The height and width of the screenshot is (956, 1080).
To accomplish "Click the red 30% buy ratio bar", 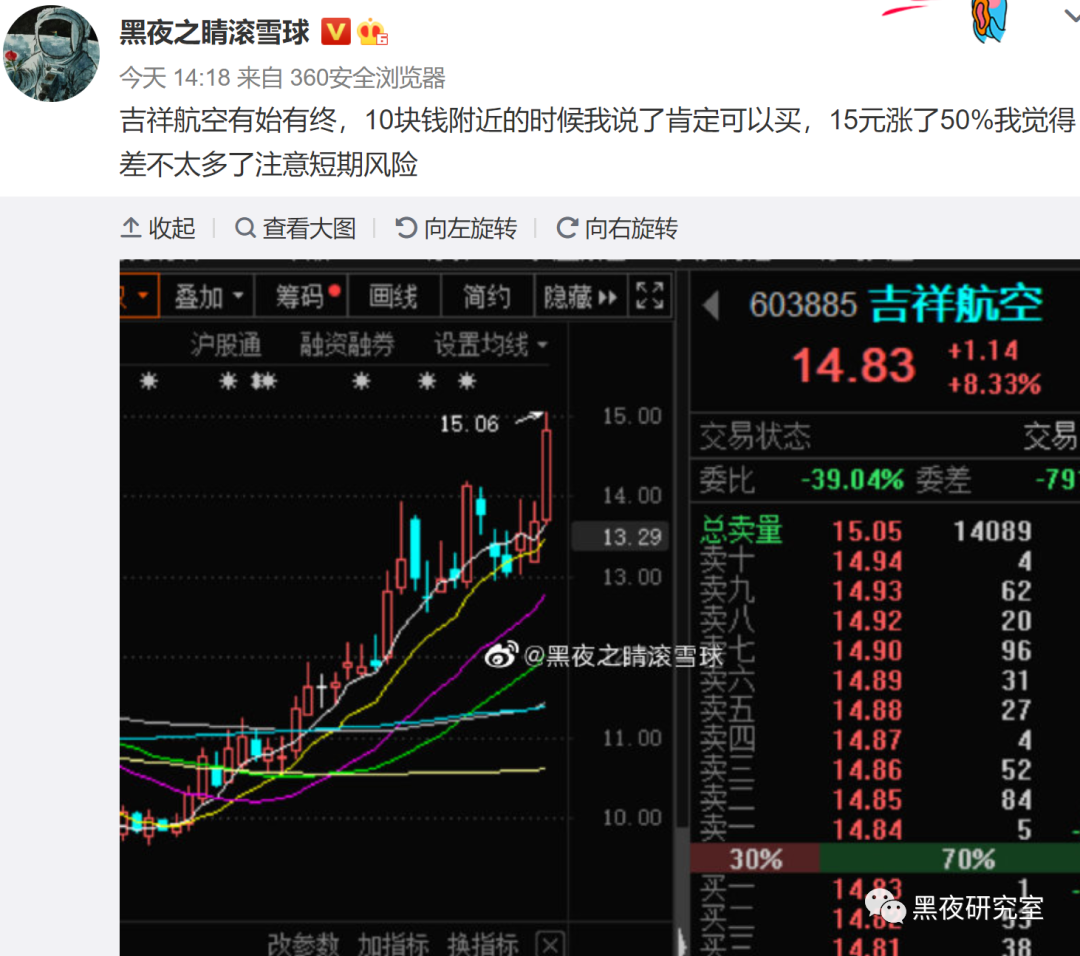I will click(755, 859).
